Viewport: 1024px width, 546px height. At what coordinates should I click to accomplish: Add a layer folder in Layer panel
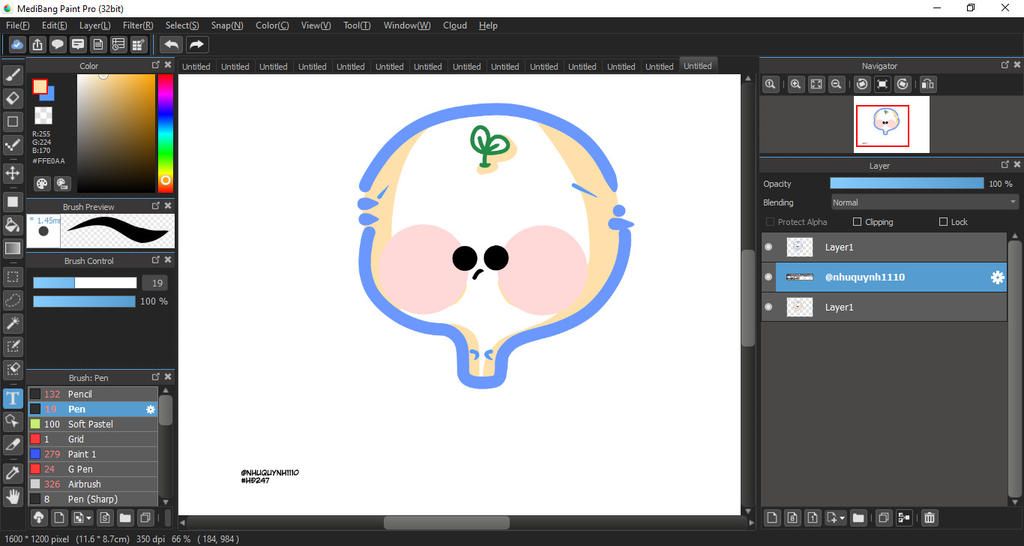[858, 518]
